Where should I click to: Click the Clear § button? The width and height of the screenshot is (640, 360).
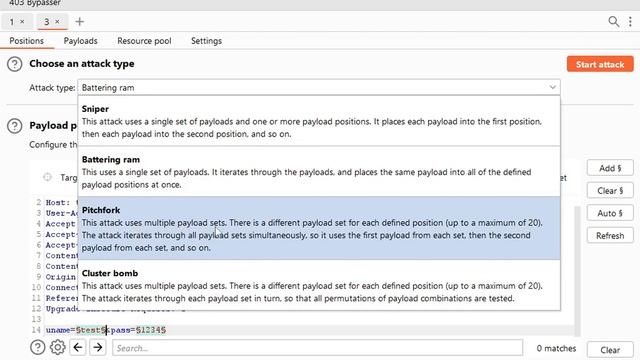point(610,191)
